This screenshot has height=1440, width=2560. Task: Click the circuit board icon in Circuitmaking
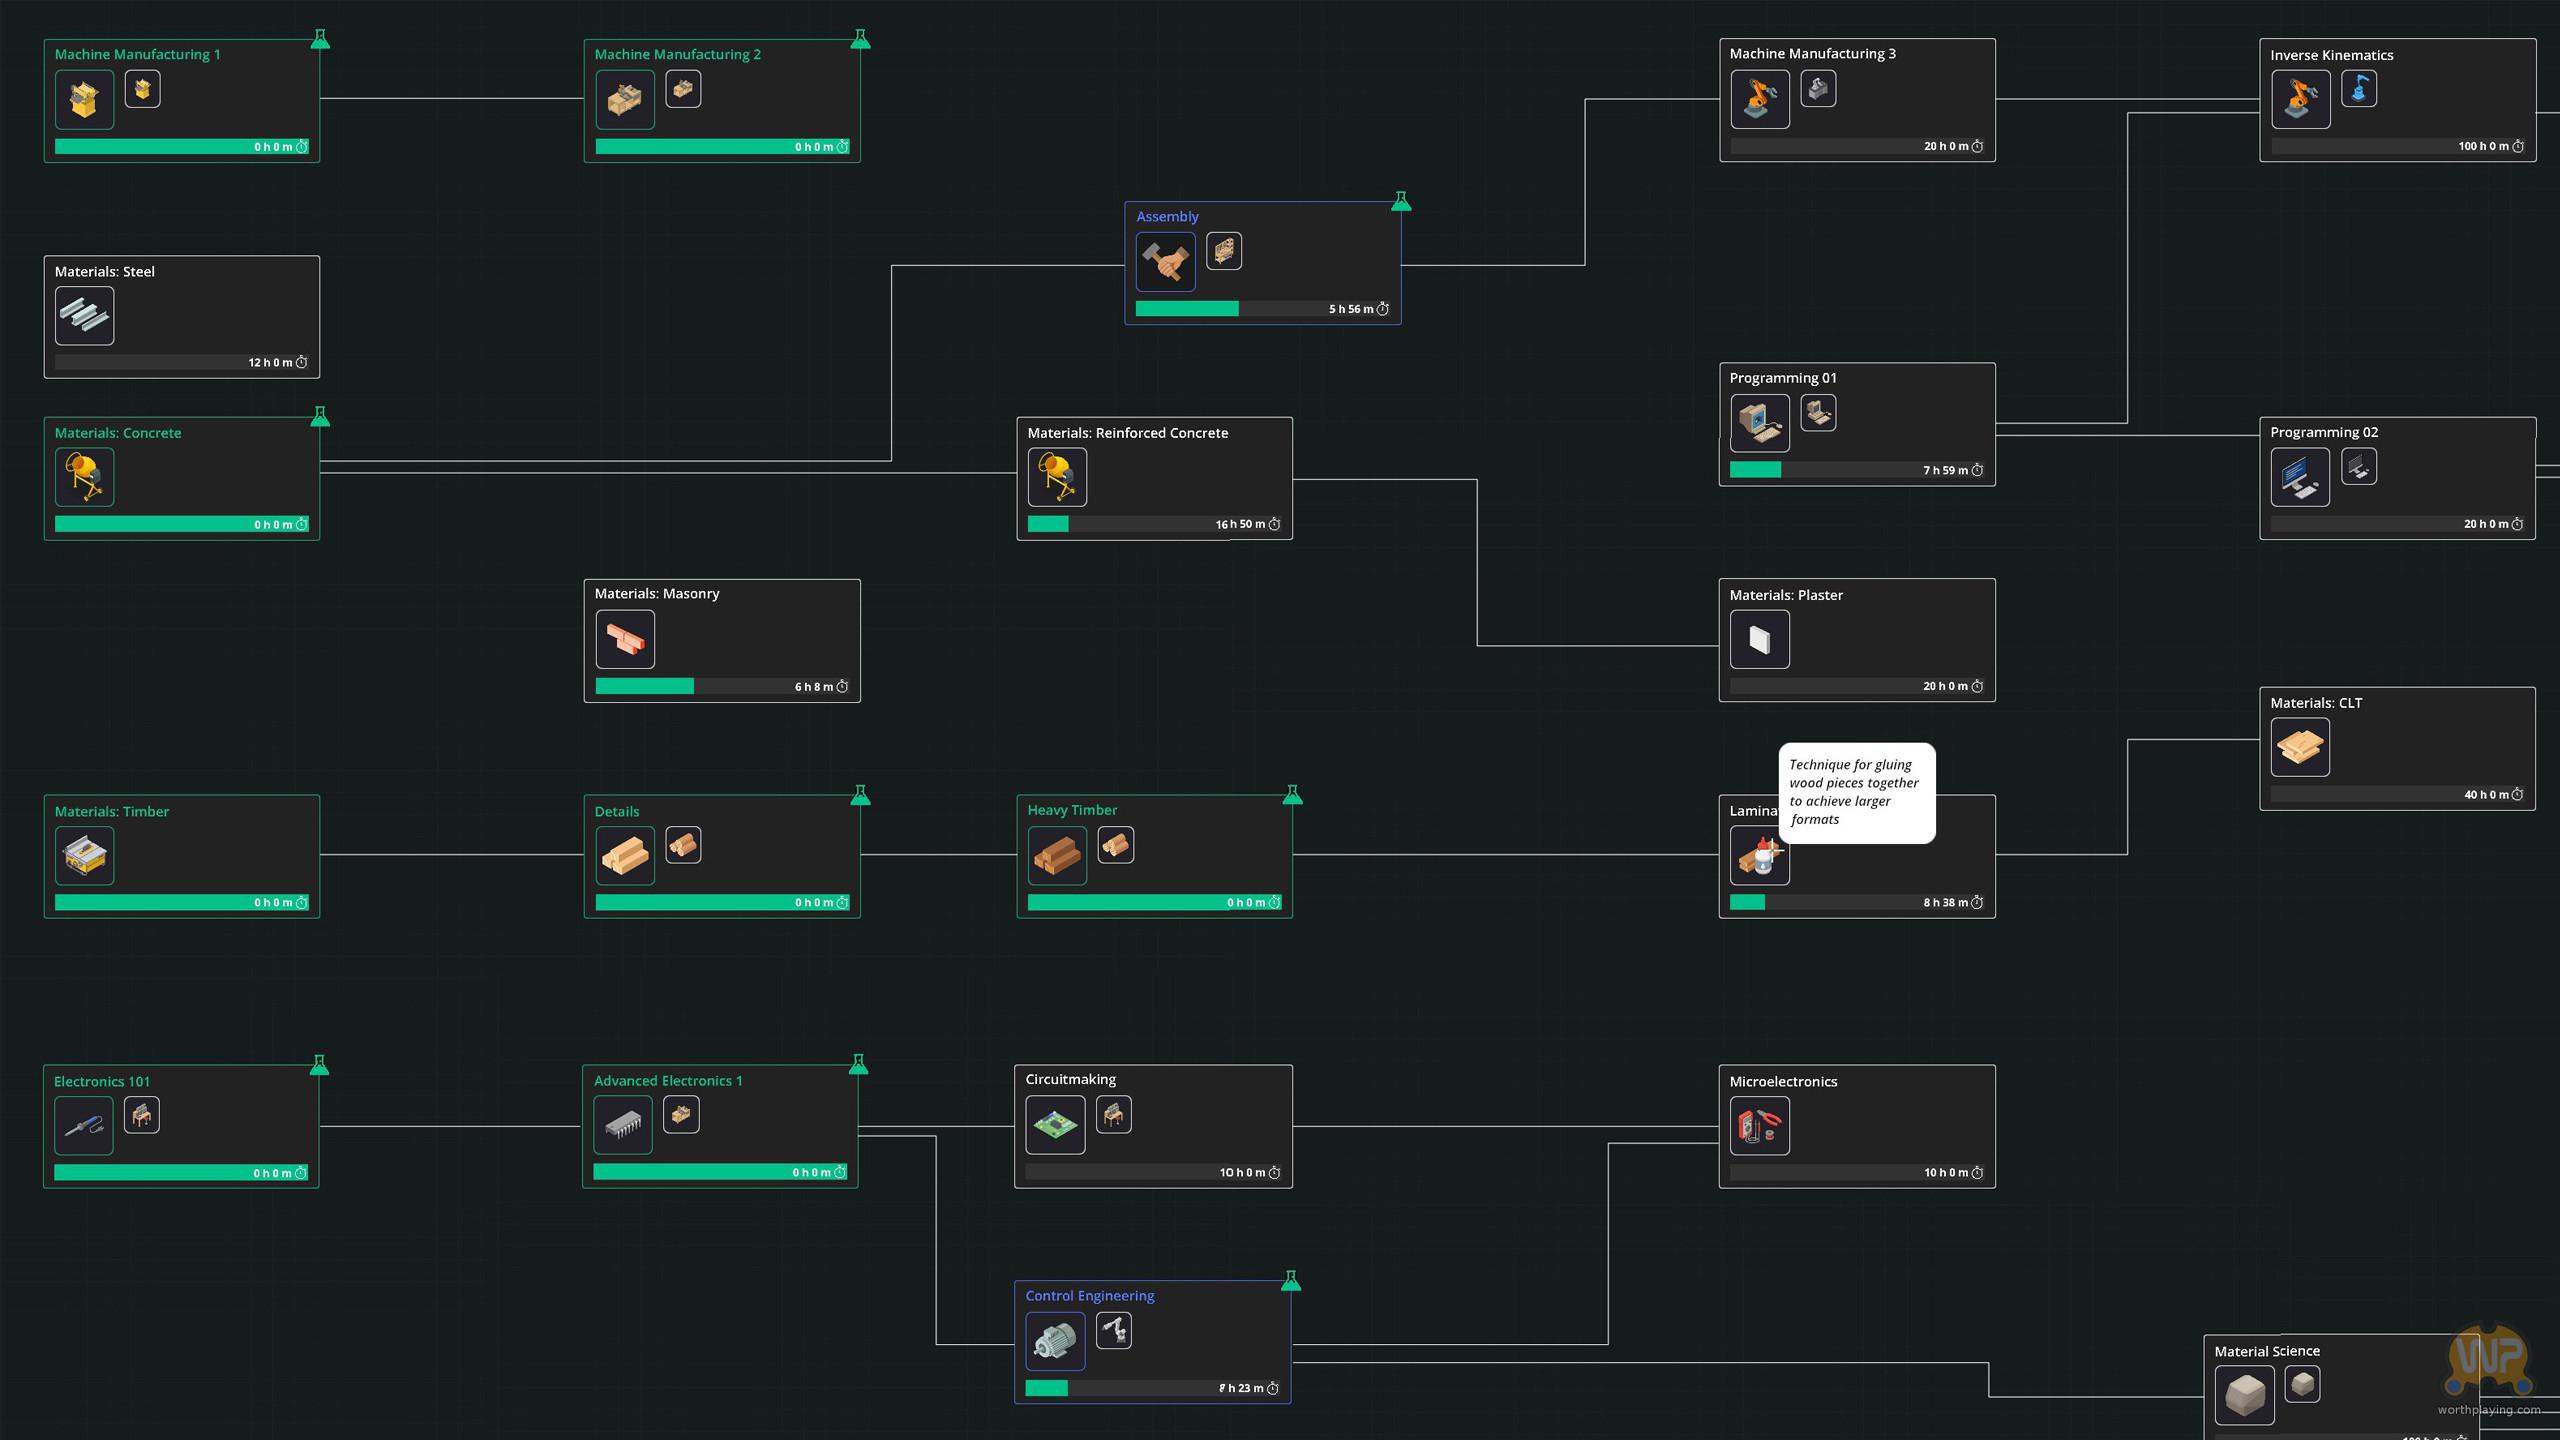pos(1055,1125)
